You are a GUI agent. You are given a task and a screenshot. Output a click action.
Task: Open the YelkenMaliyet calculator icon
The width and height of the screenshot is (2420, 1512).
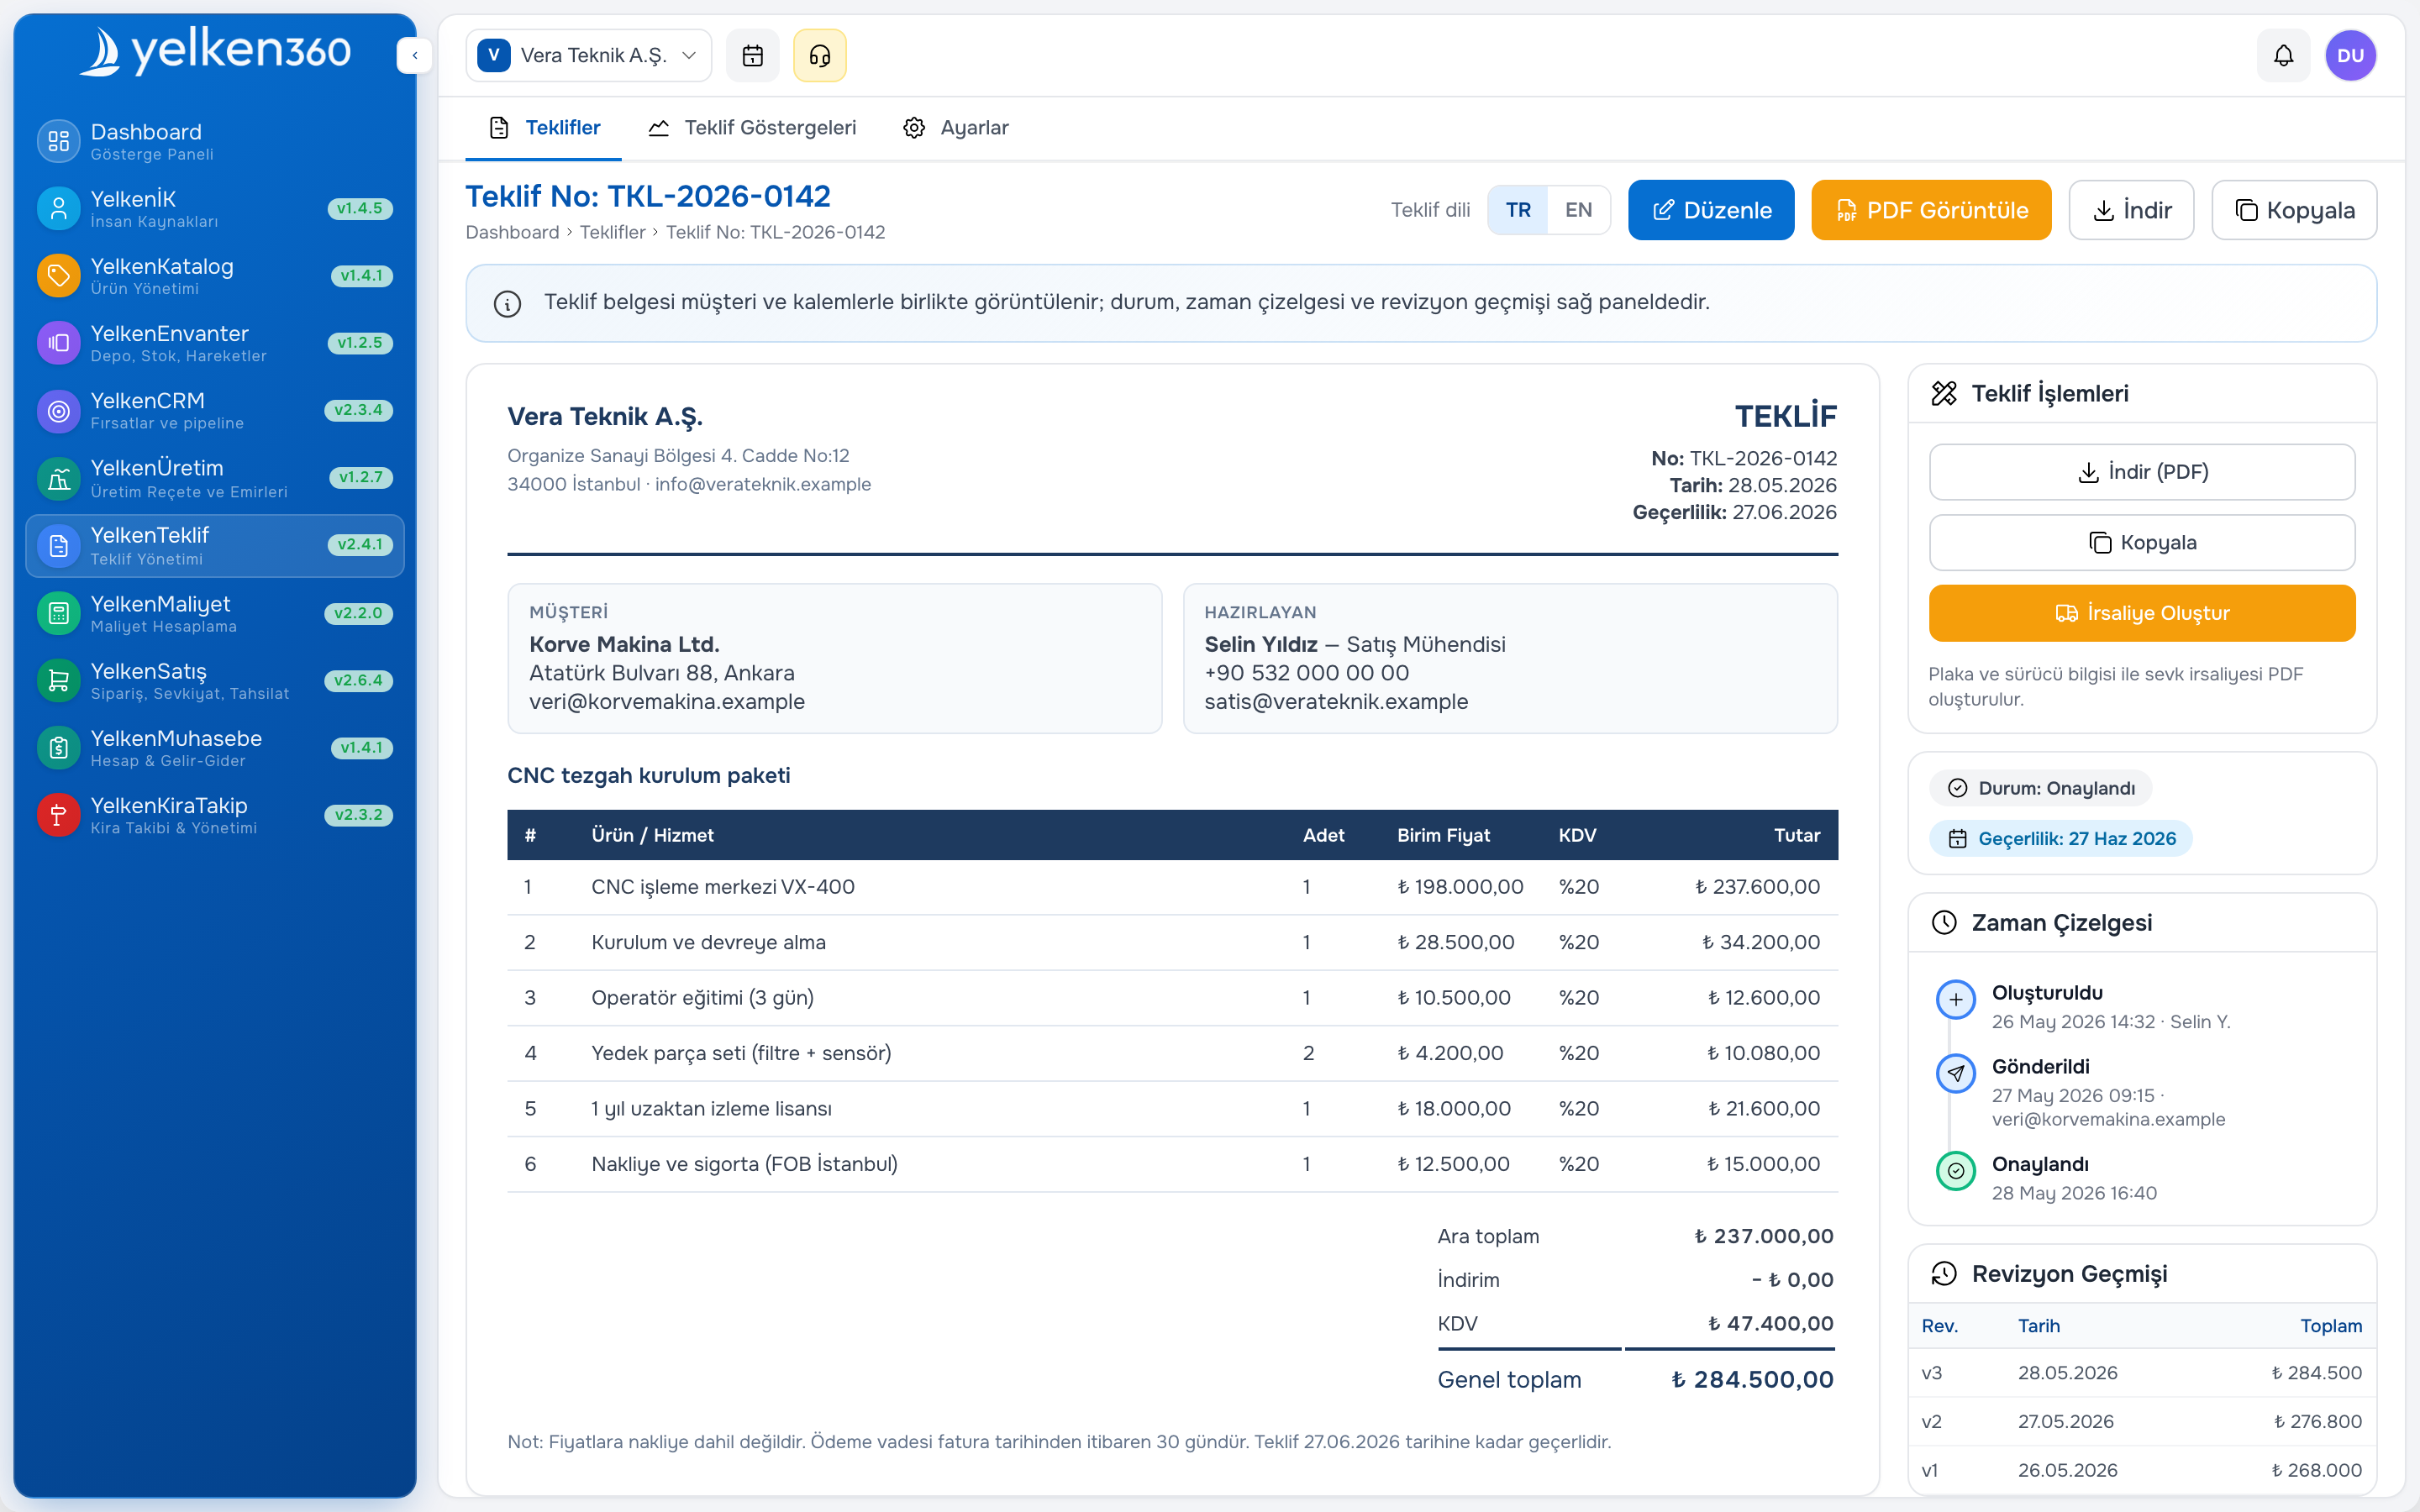58,613
